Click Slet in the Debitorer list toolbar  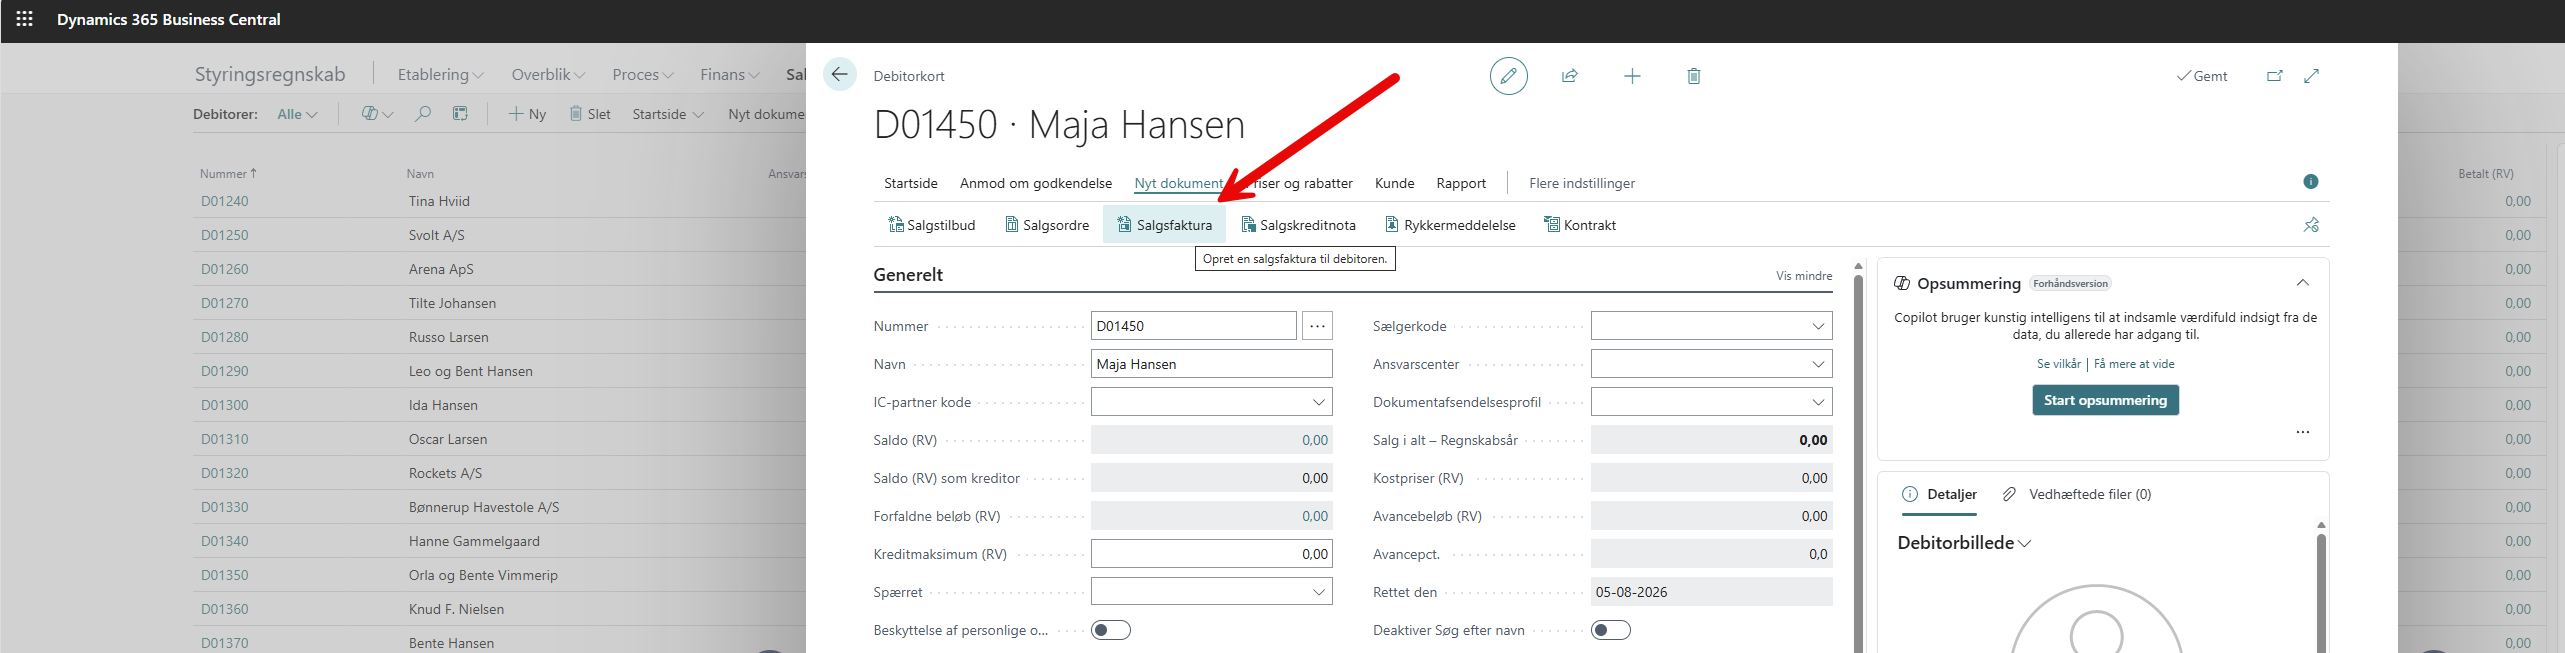(x=590, y=114)
